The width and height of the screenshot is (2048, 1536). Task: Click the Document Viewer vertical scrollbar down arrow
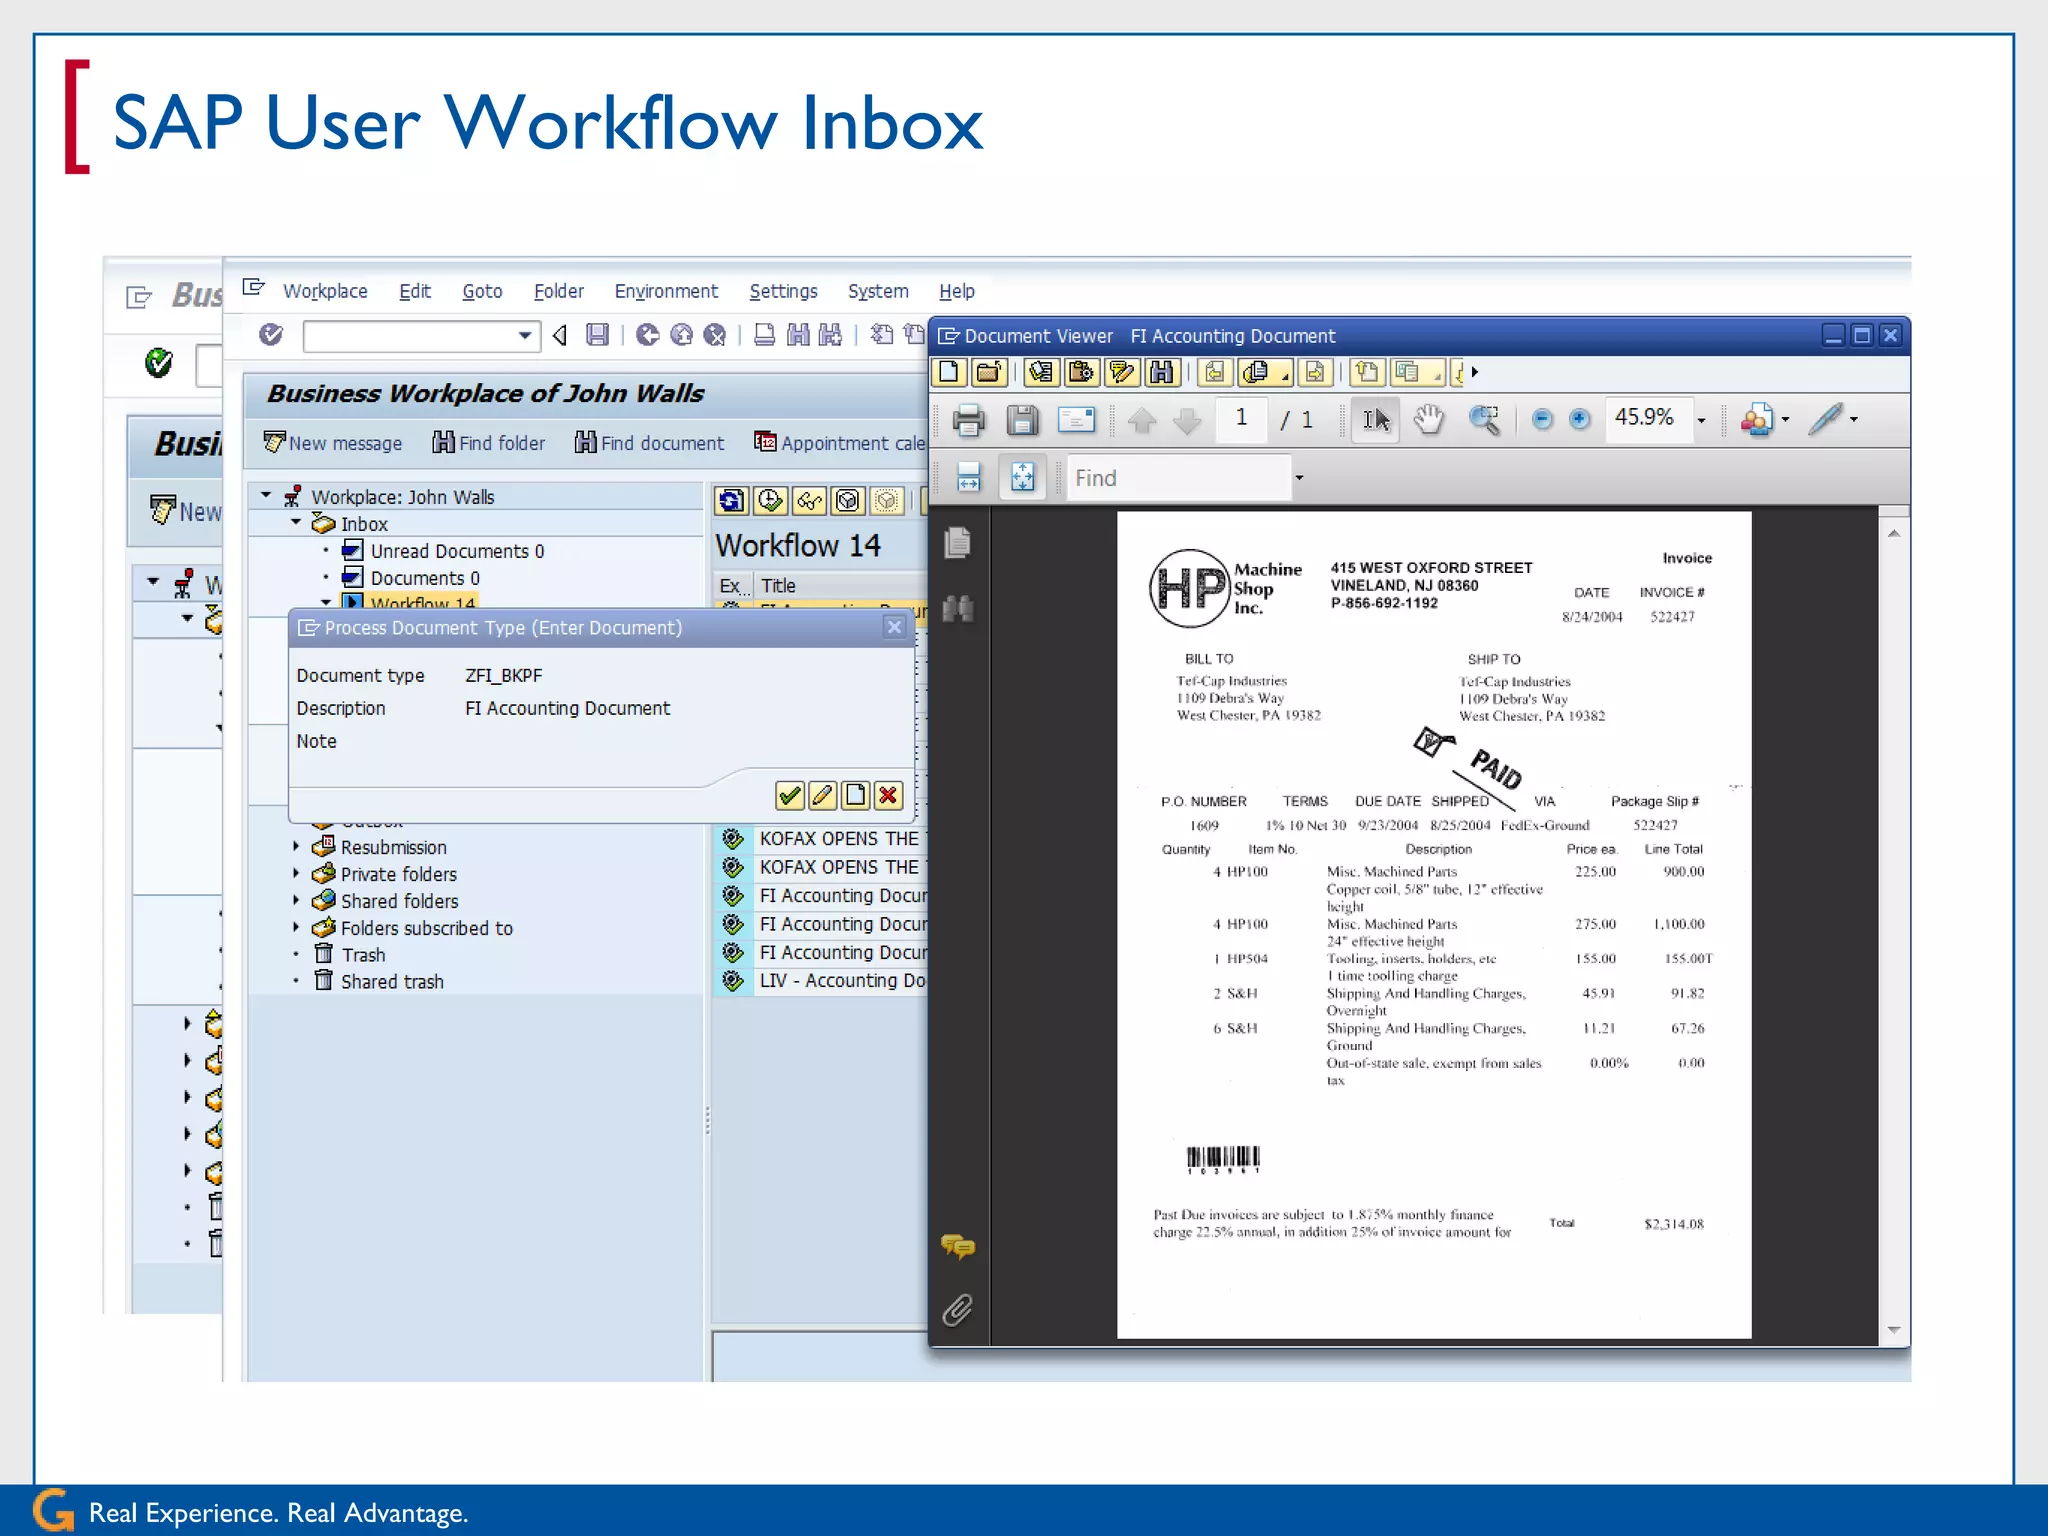pyautogui.click(x=1894, y=1332)
